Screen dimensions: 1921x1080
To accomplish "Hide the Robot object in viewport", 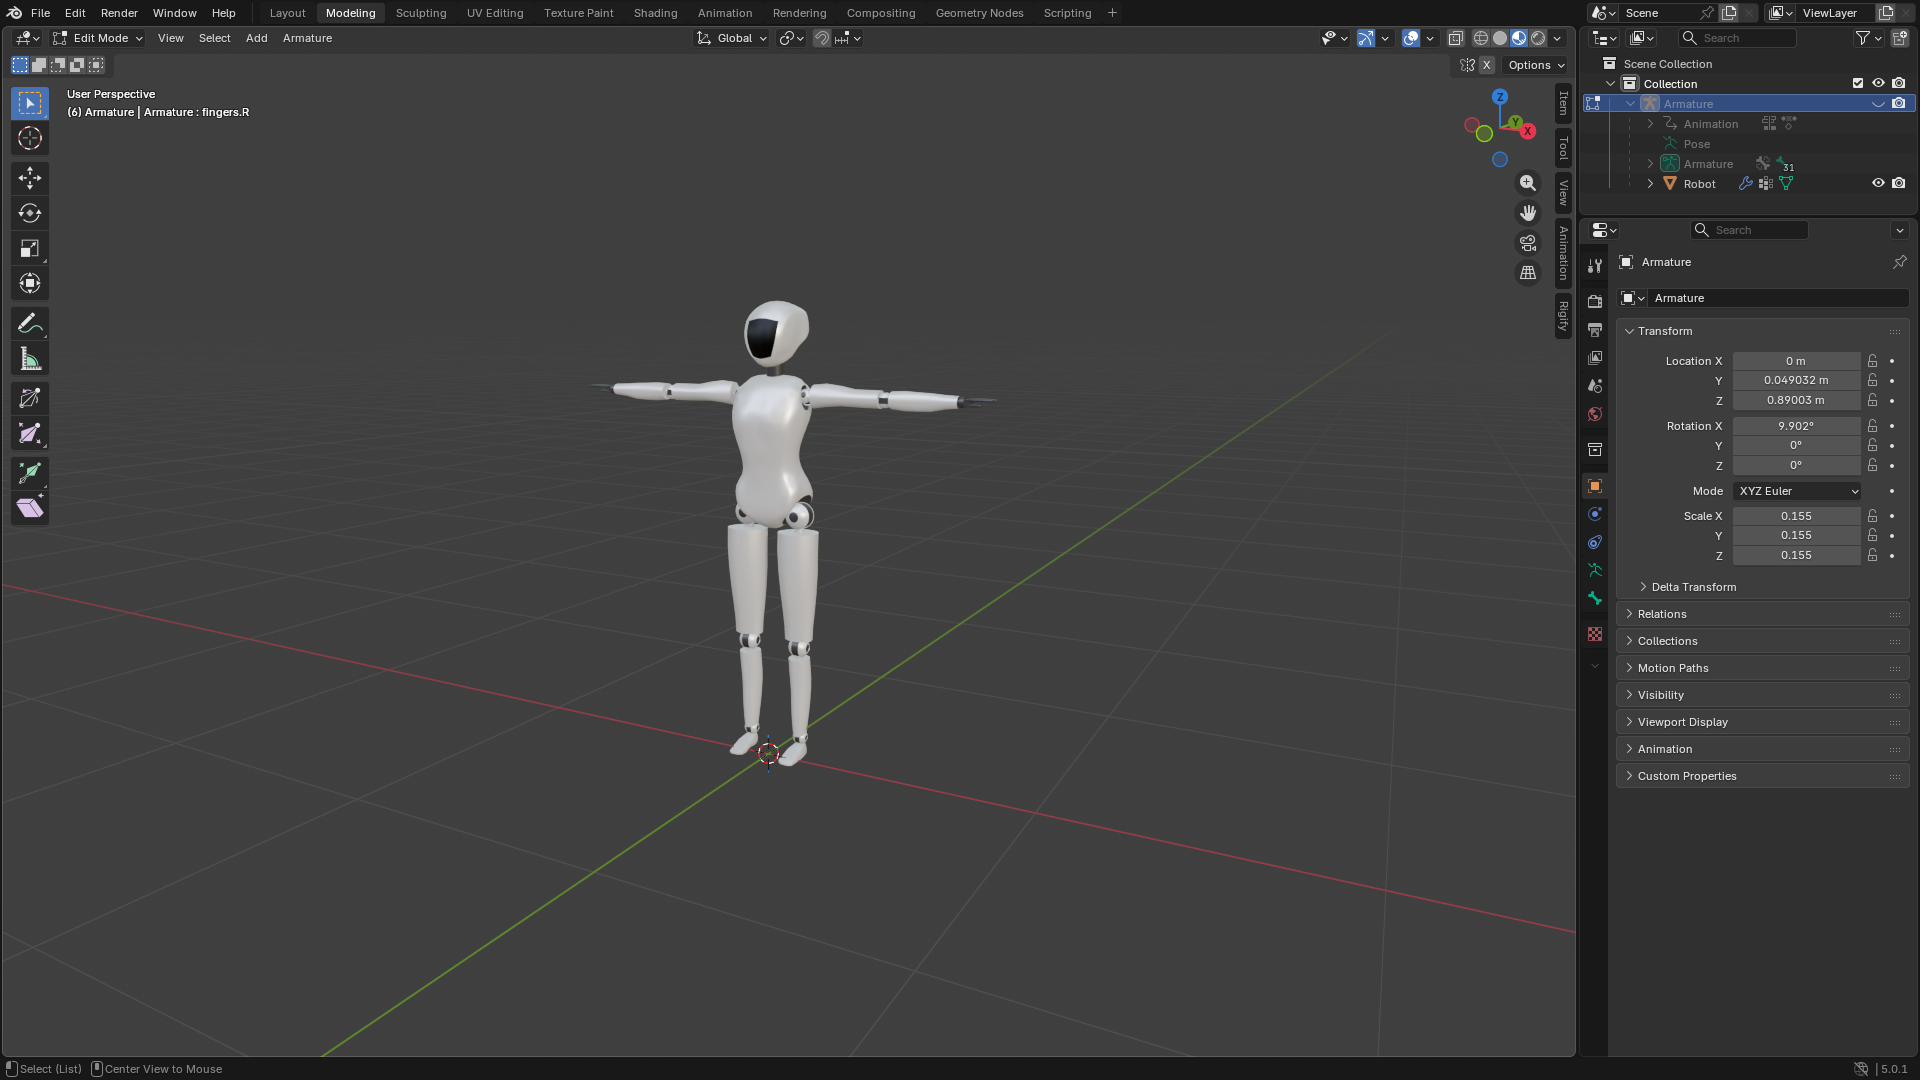I will click(1878, 183).
